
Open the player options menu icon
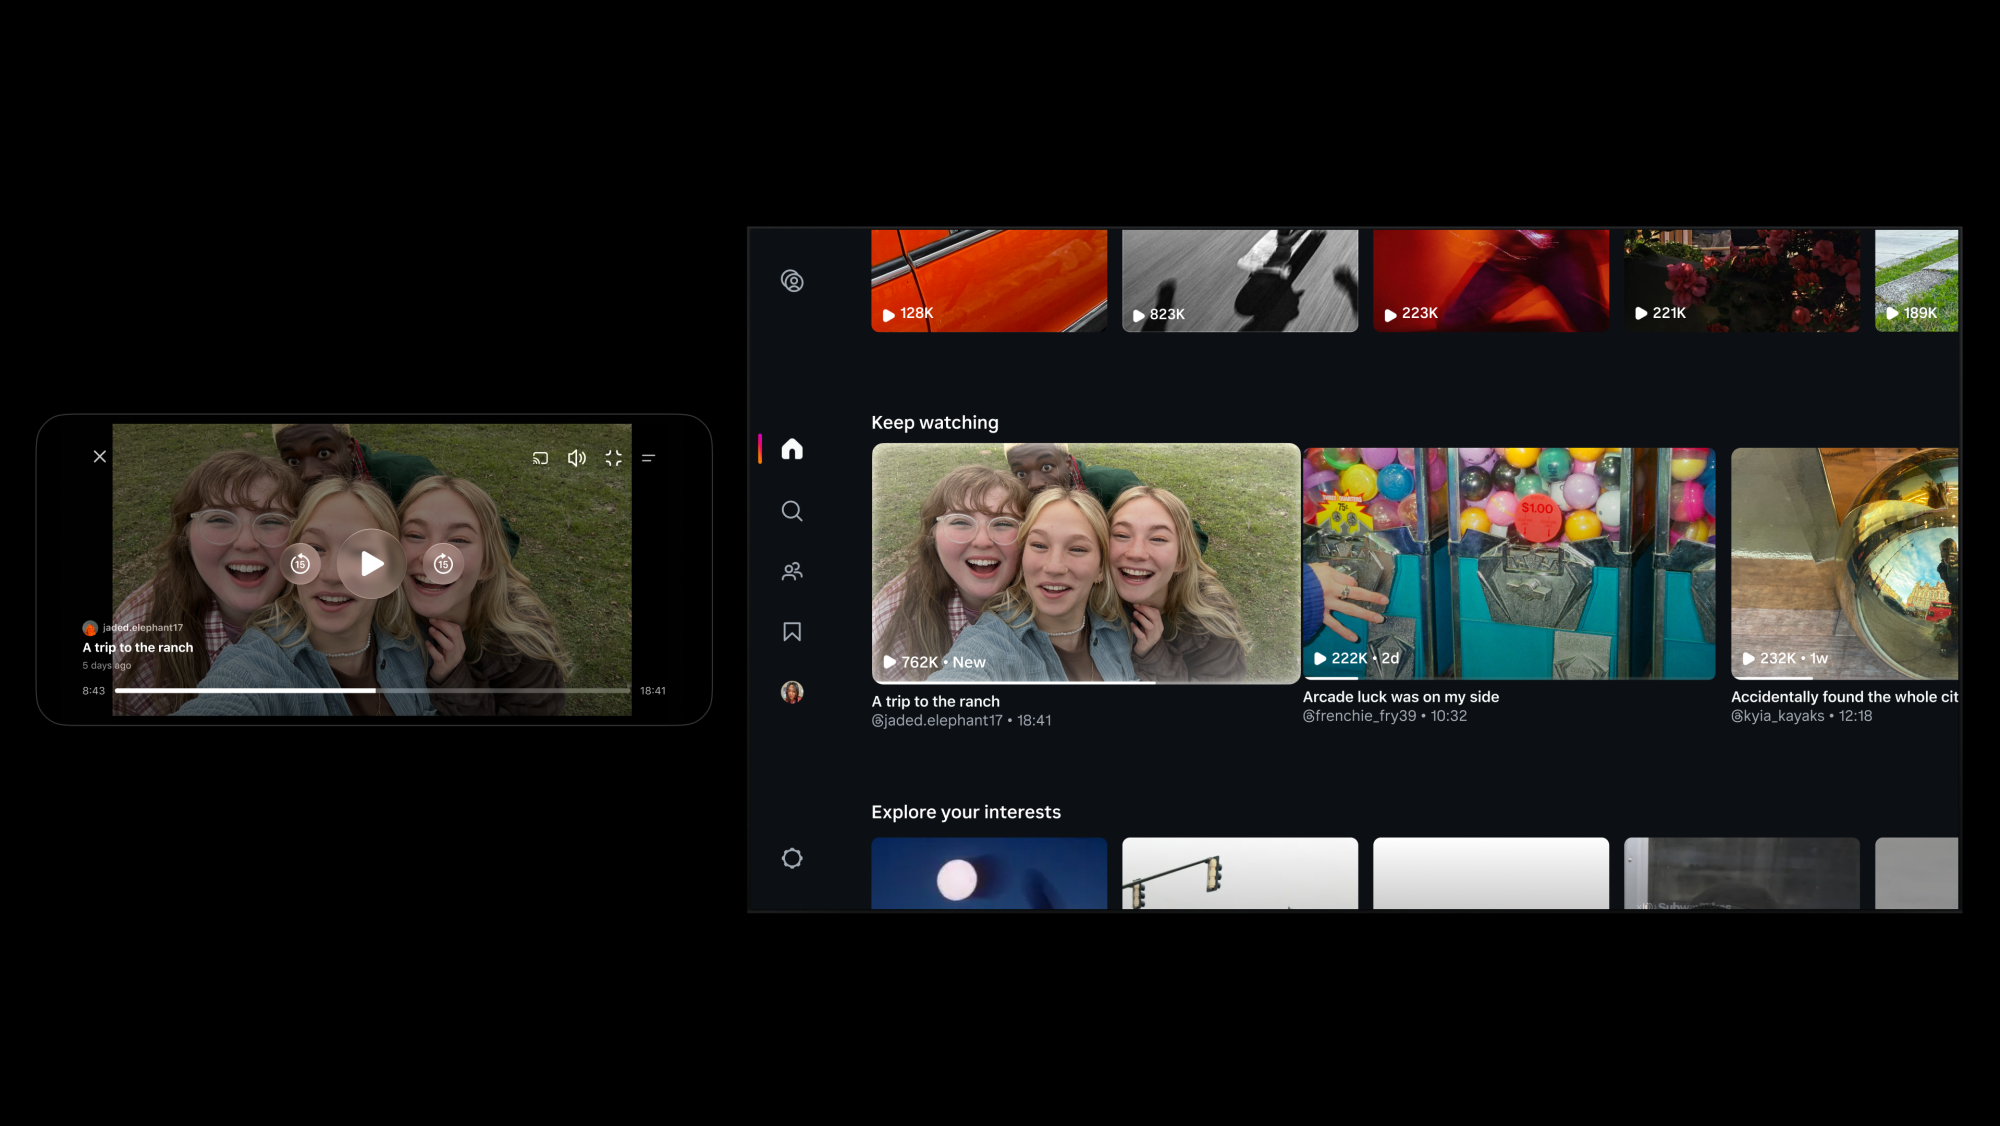tap(648, 458)
